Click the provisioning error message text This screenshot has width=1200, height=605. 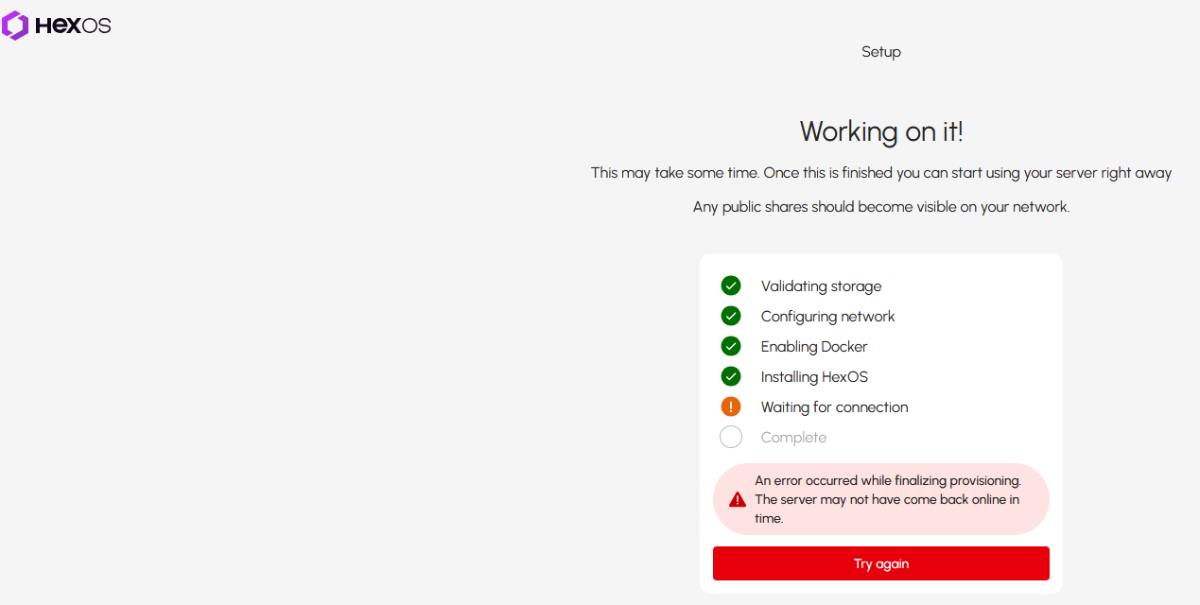[888, 499]
